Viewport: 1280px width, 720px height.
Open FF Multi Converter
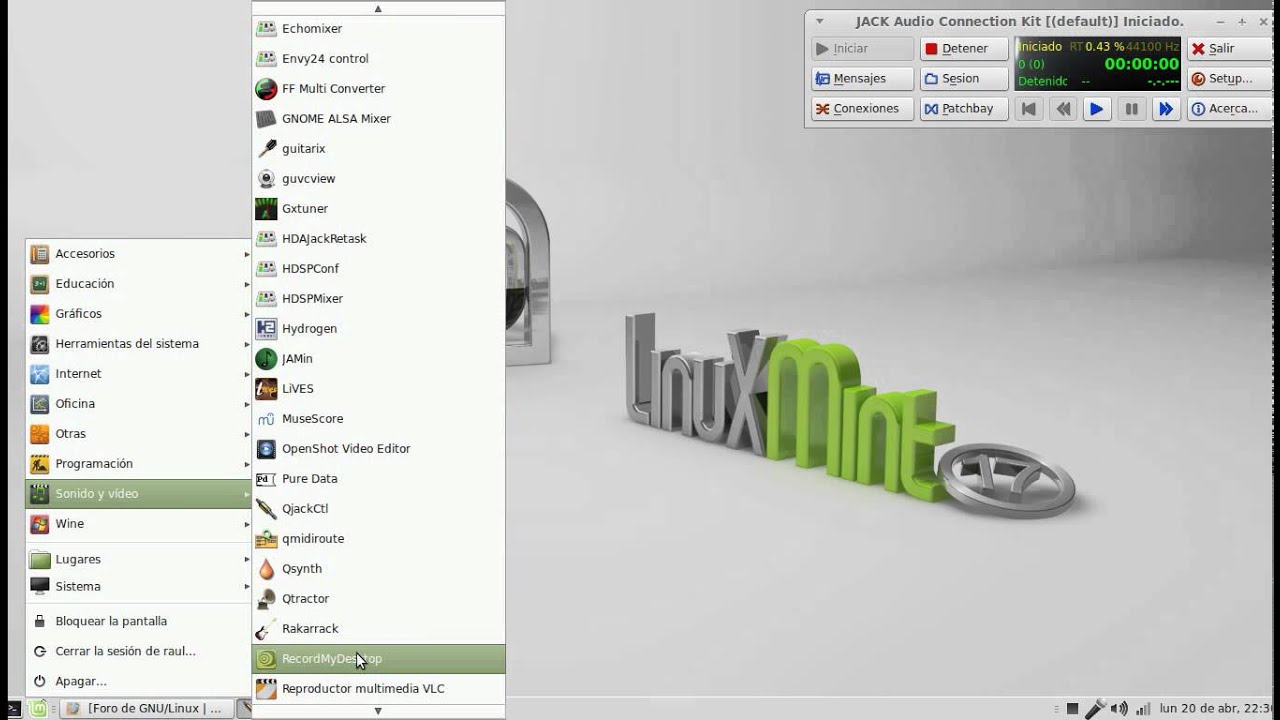(378, 89)
